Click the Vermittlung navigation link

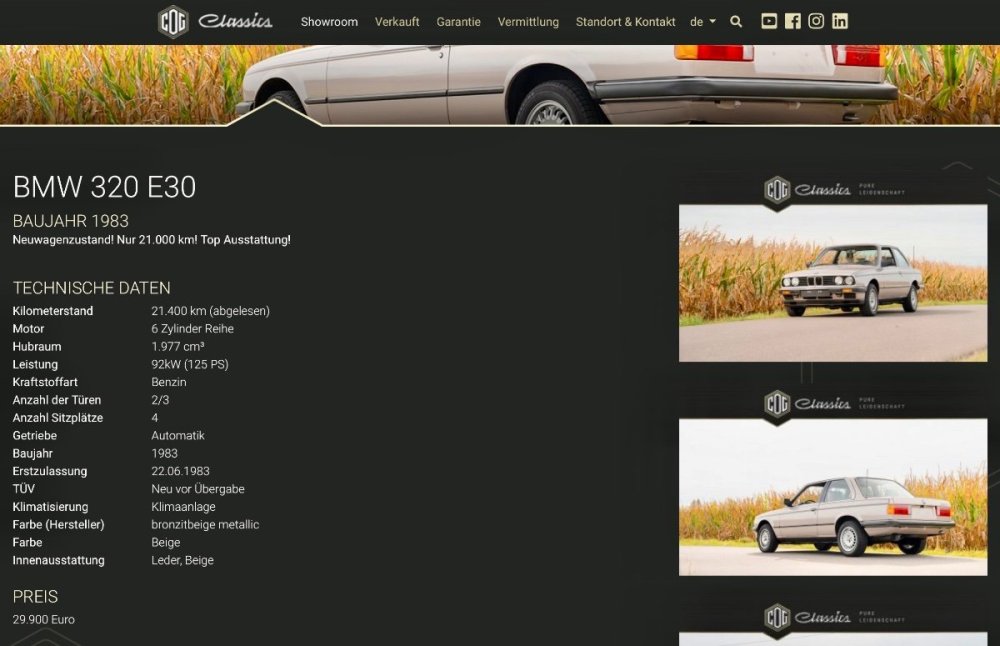(x=528, y=21)
